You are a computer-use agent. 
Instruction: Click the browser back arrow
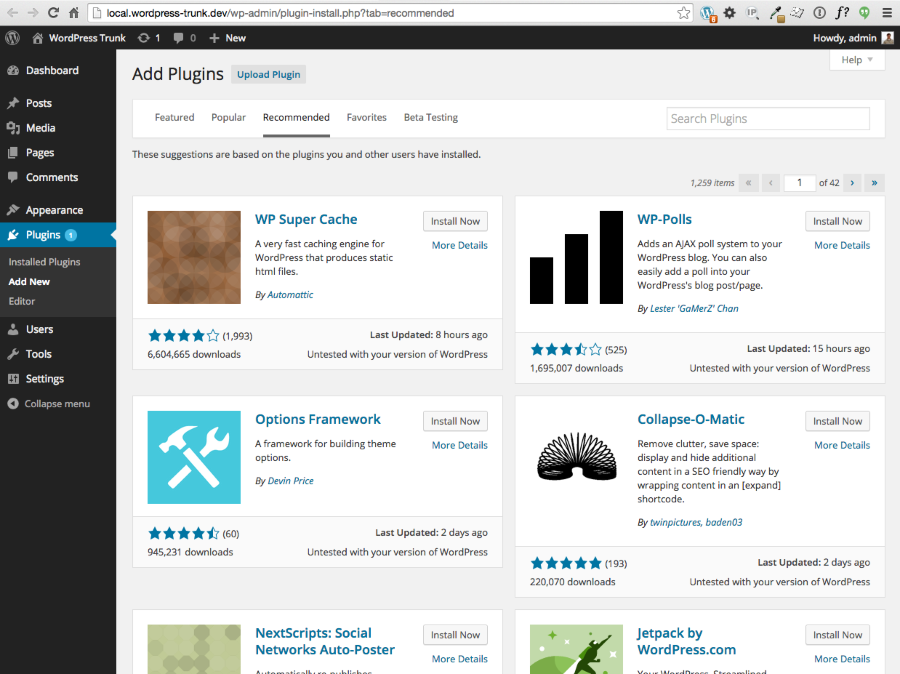12,13
